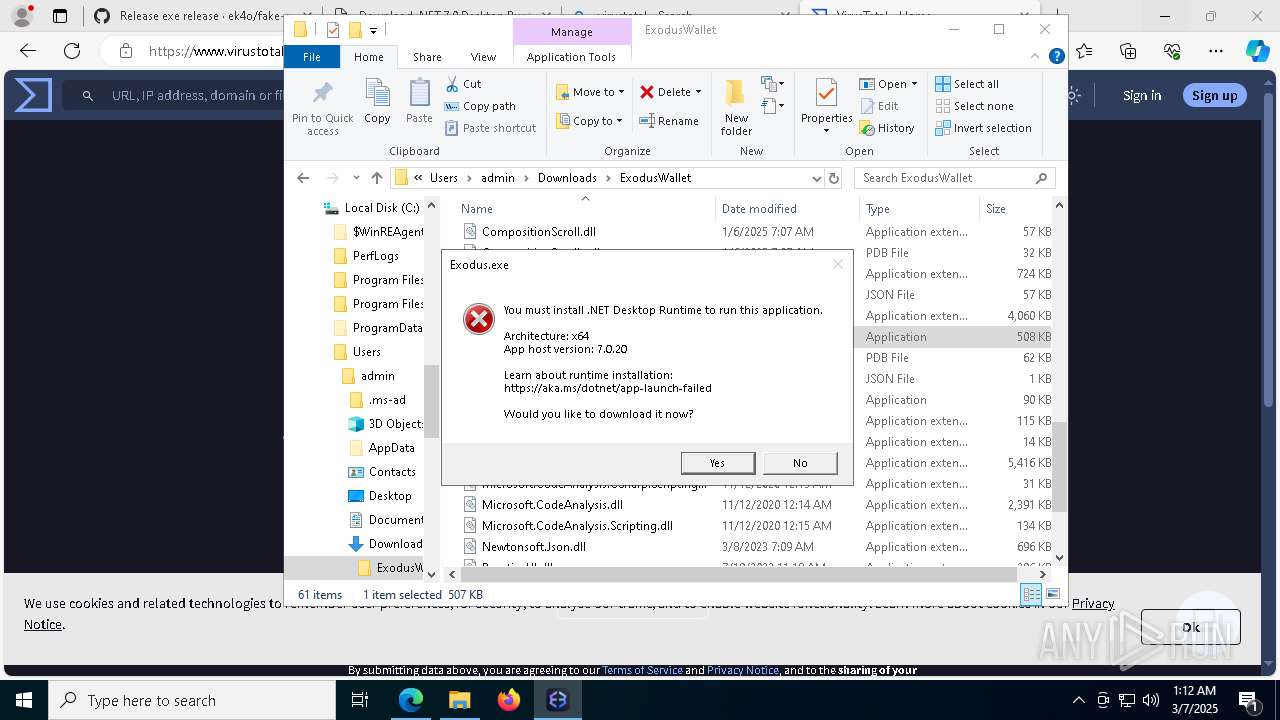
Task: Select the AppData folder in navigation tree
Action: (x=391, y=448)
